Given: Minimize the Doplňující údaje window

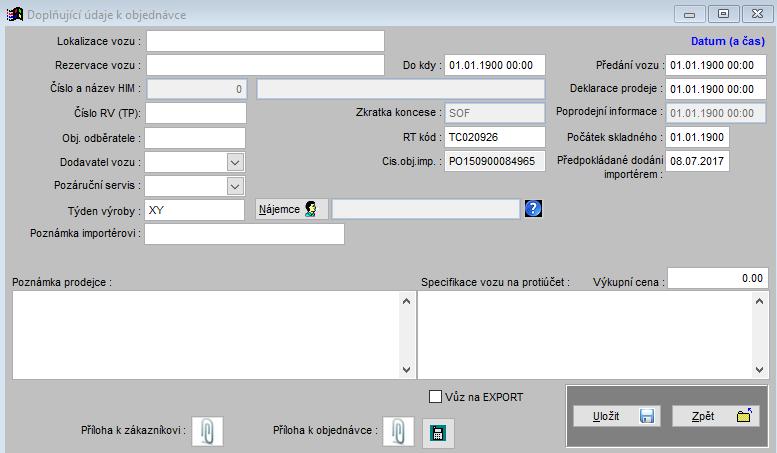Looking at the screenshot, I should 689,14.
